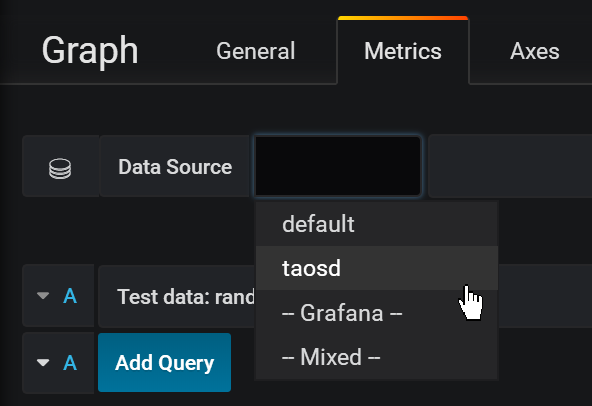This screenshot has height=406, width=592.
Task: Go to the Axes tab
Action: point(535,51)
